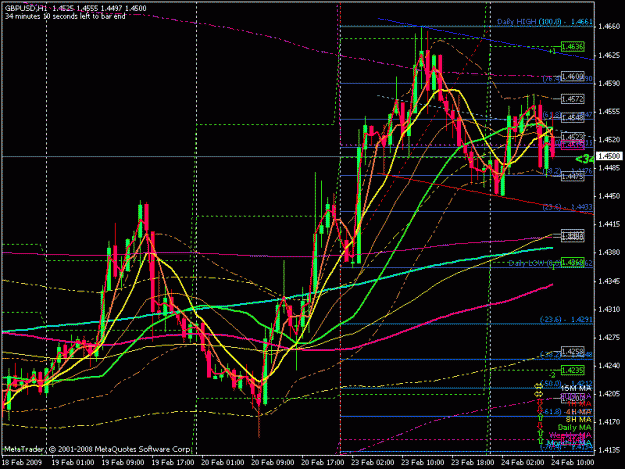Click the '20 Feb 17:00' time axis label

coord(322,463)
